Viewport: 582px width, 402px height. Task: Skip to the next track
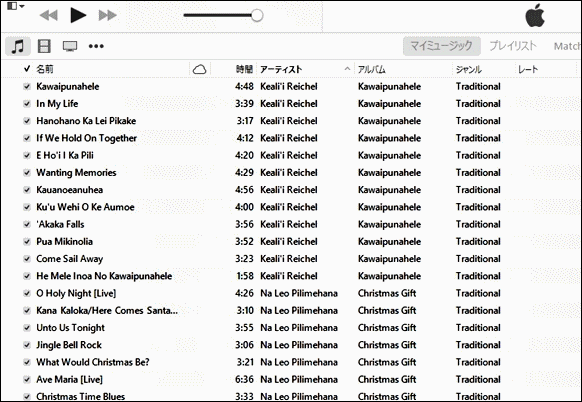coord(108,15)
